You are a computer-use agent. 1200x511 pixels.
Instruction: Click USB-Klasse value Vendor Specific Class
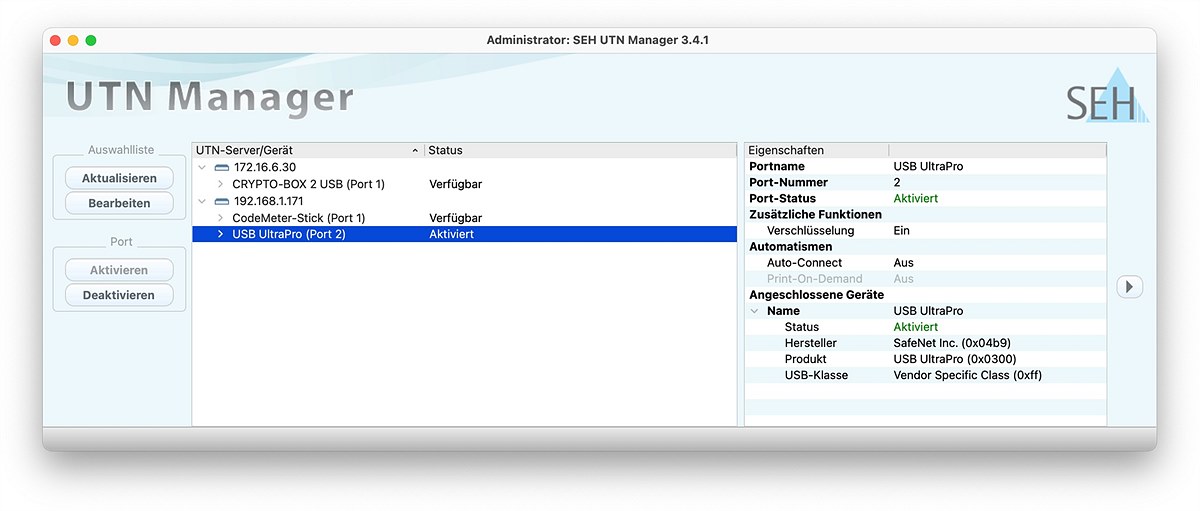click(968, 375)
